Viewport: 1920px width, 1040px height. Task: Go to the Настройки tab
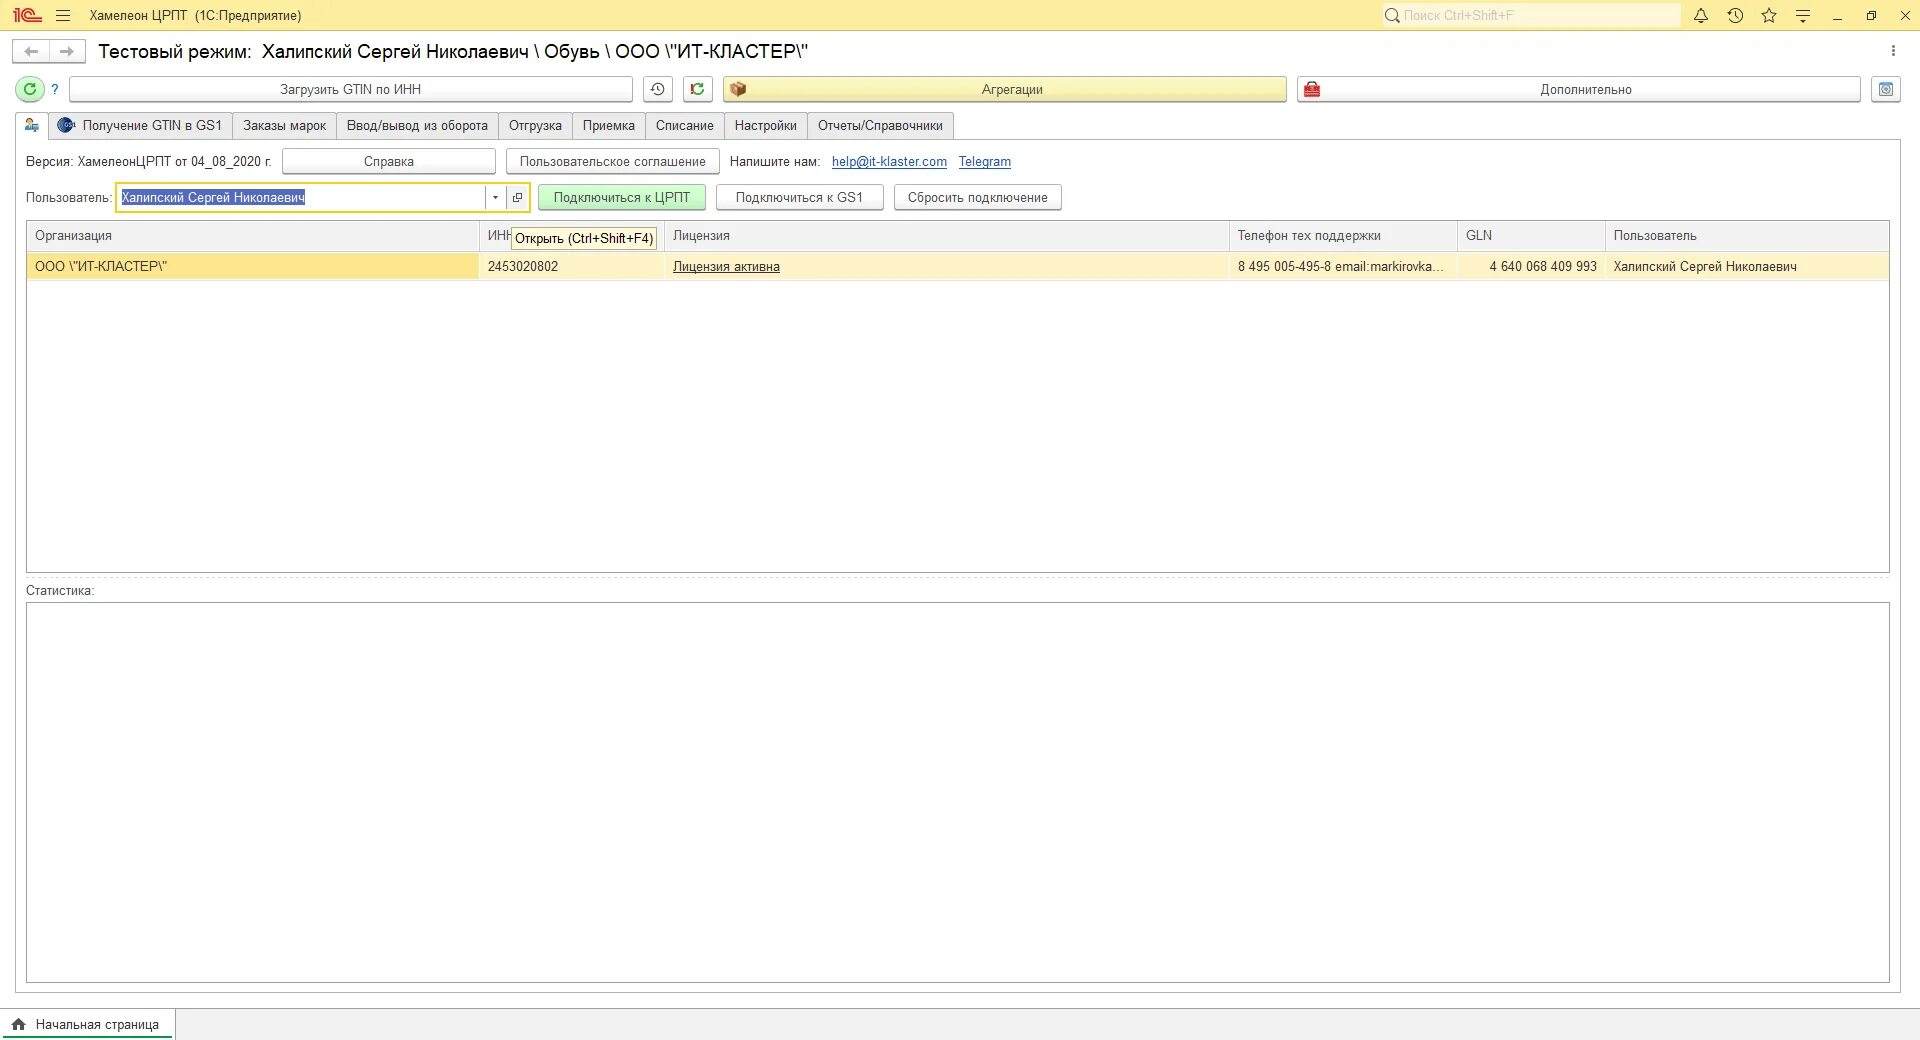click(x=766, y=125)
